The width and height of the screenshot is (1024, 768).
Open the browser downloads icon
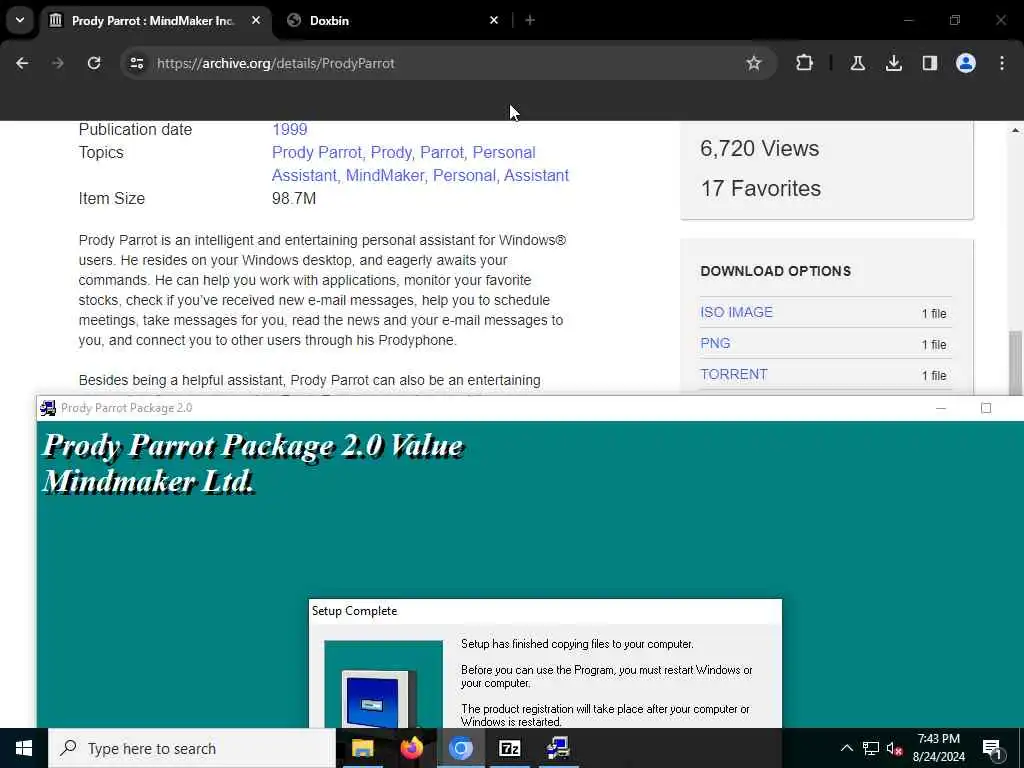pos(893,63)
